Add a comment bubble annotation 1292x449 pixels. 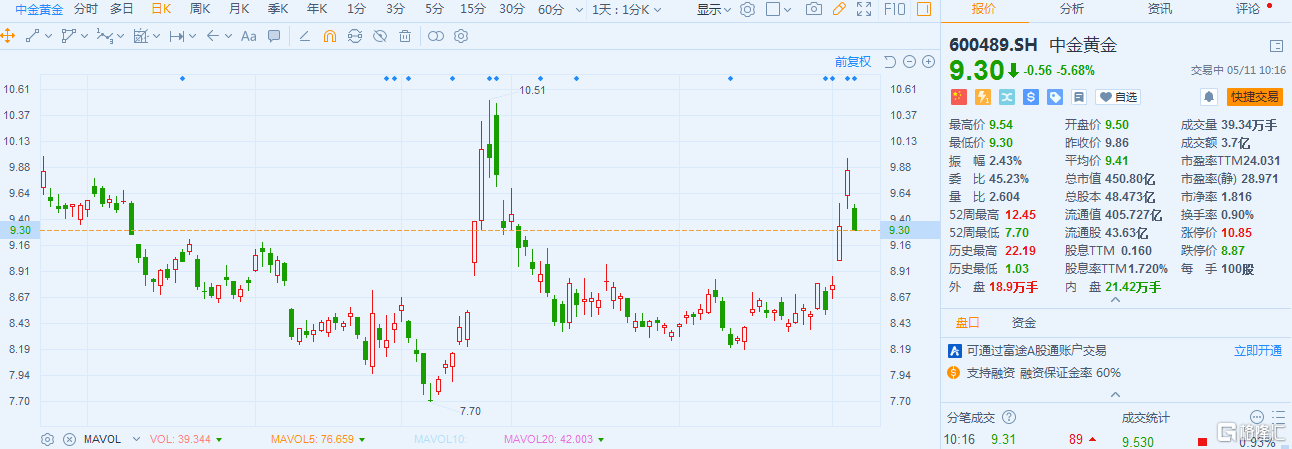(x=274, y=36)
